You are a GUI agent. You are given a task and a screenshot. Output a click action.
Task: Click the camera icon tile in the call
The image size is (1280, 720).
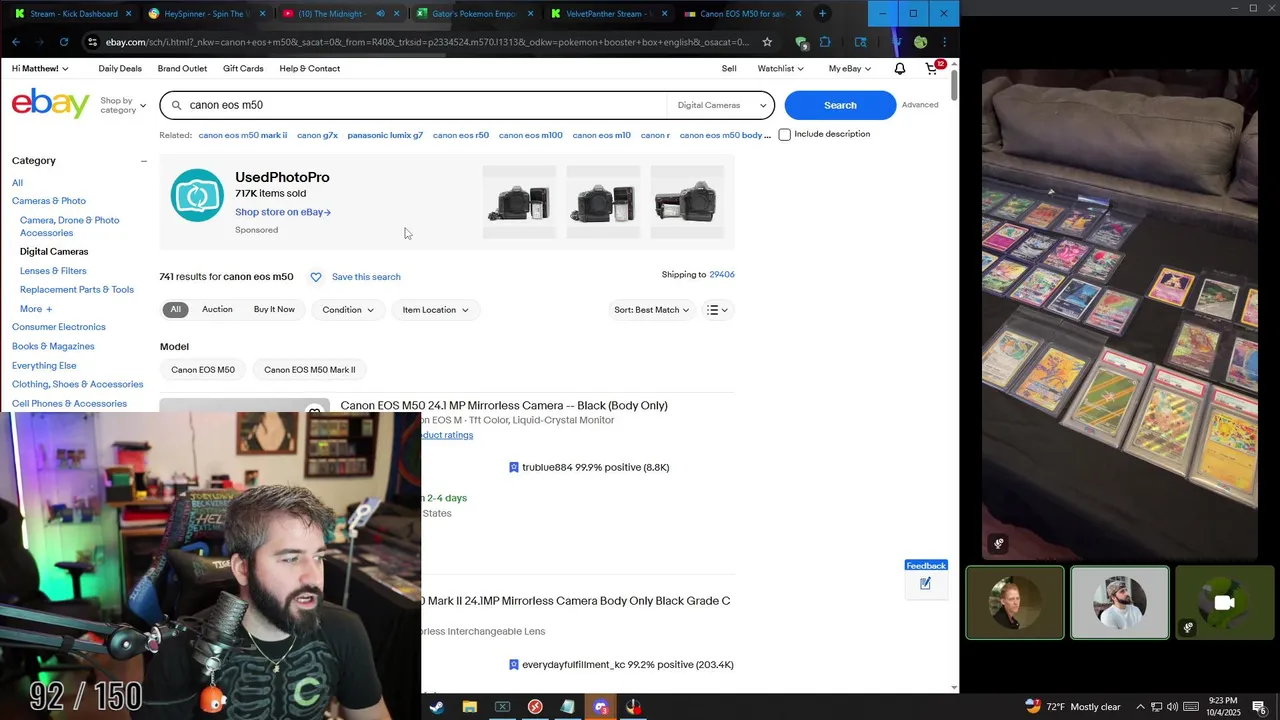1224,602
